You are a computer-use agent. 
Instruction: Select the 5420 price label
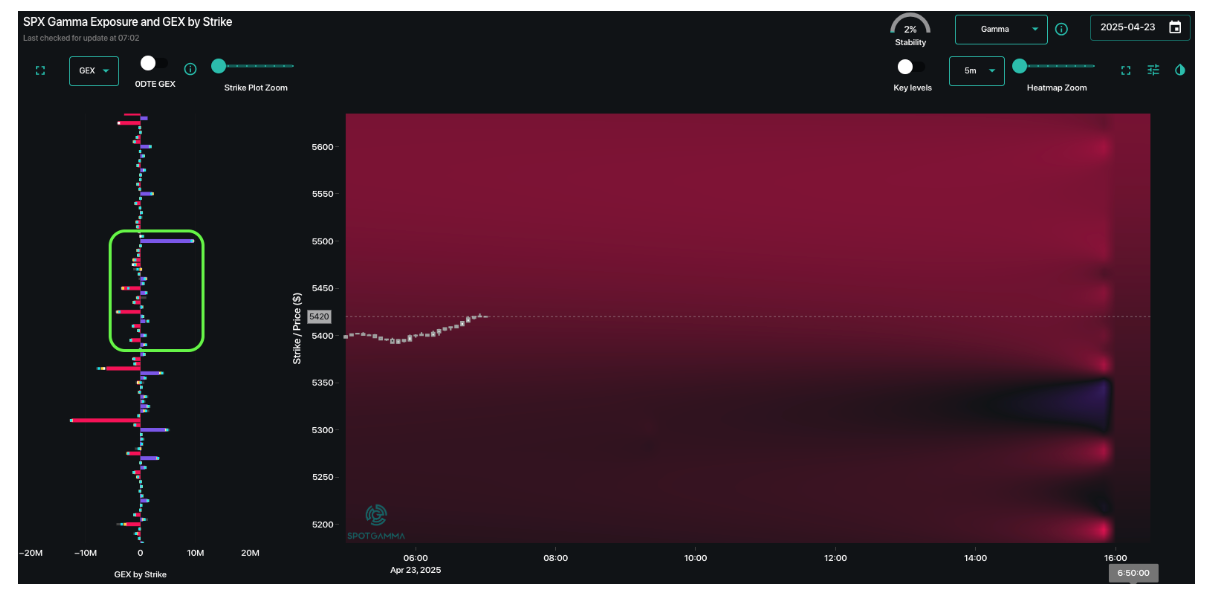click(319, 316)
